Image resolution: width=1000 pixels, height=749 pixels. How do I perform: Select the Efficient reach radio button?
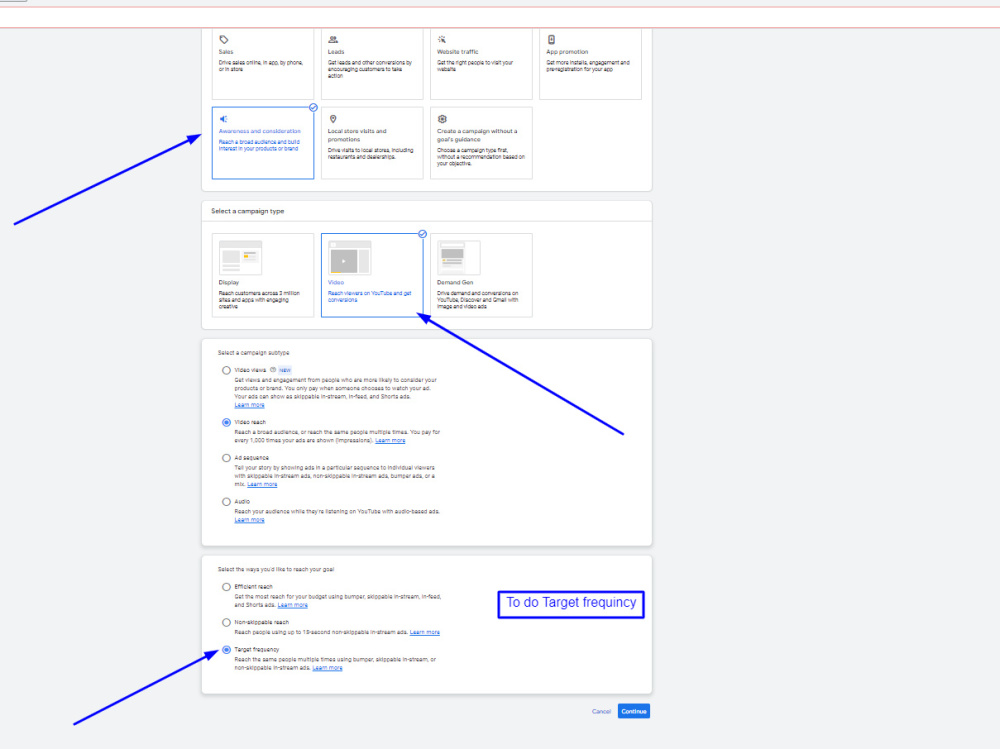226,587
